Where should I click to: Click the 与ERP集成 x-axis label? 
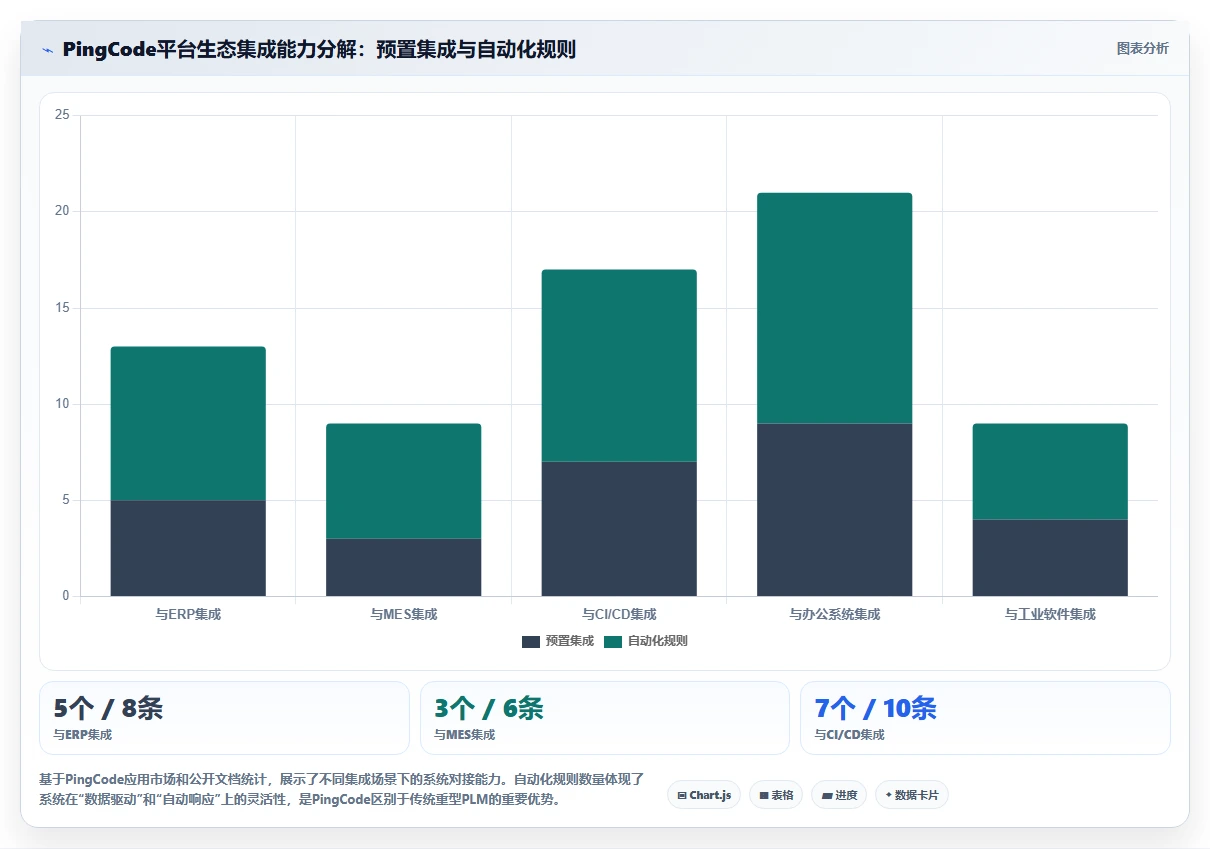point(188,614)
